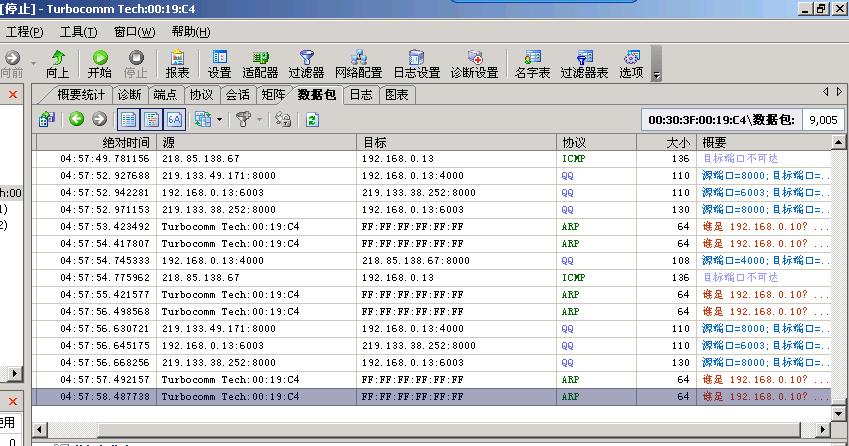This screenshot has width=849, height=446.
Task: Go to previous packet with green back arrow
Action: 76,119
